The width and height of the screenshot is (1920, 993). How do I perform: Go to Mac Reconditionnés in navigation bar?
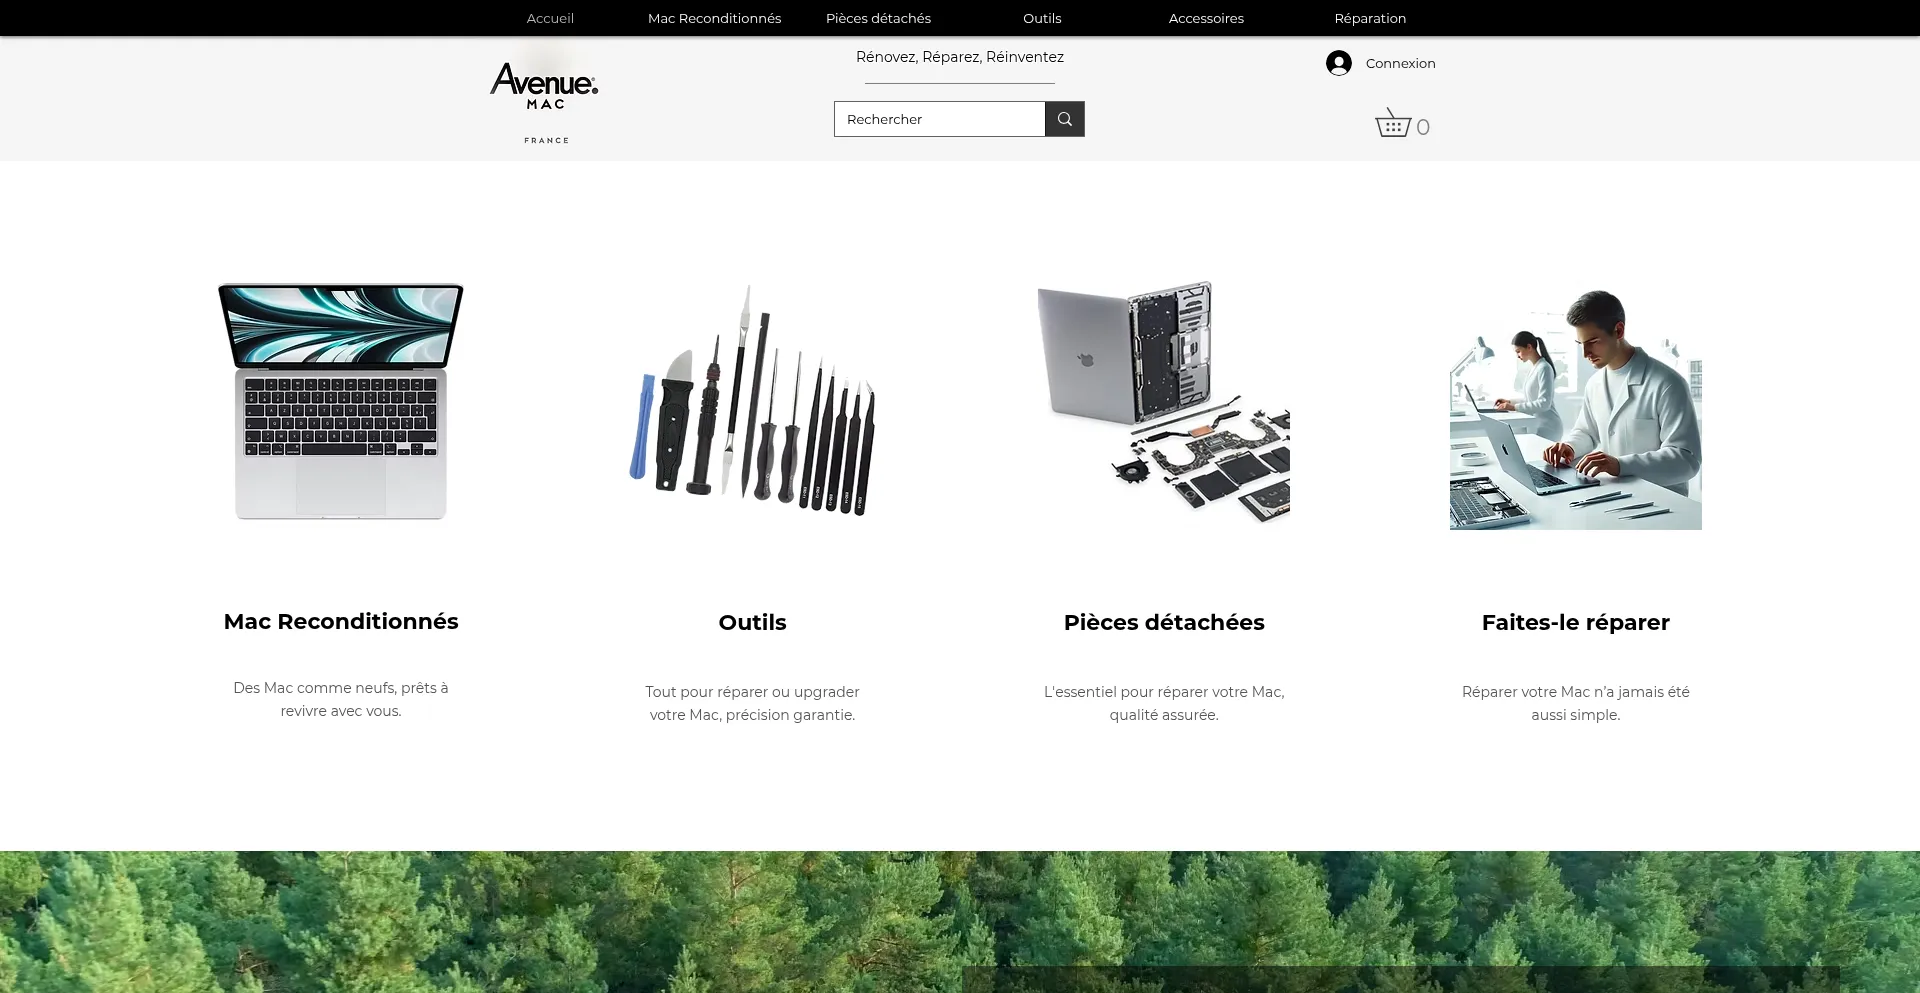pos(714,18)
